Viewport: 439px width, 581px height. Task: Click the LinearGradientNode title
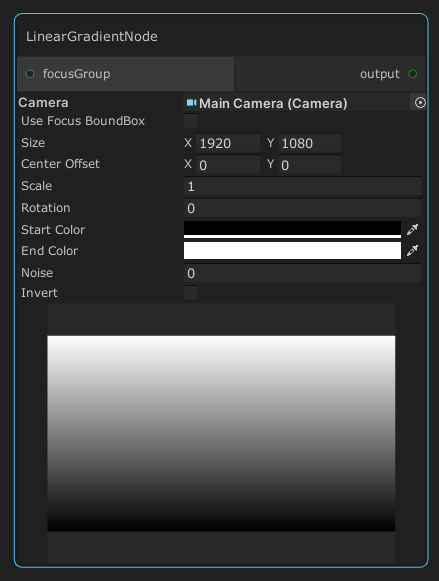pyautogui.click(x=92, y=36)
